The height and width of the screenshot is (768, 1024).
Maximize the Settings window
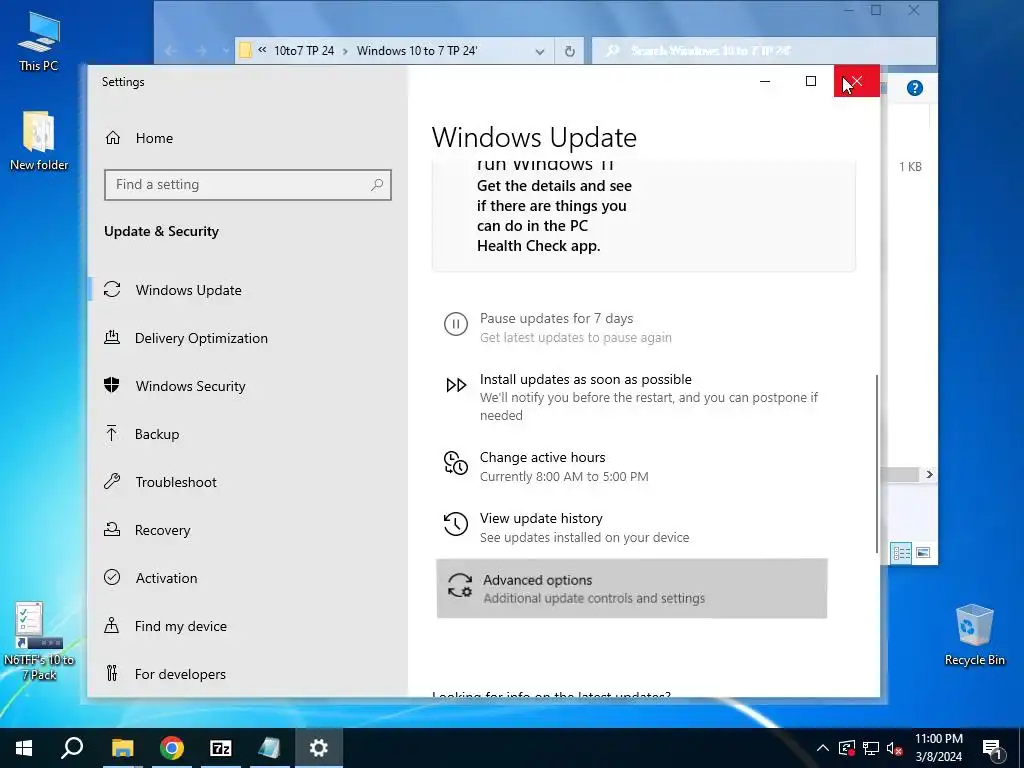tap(810, 82)
